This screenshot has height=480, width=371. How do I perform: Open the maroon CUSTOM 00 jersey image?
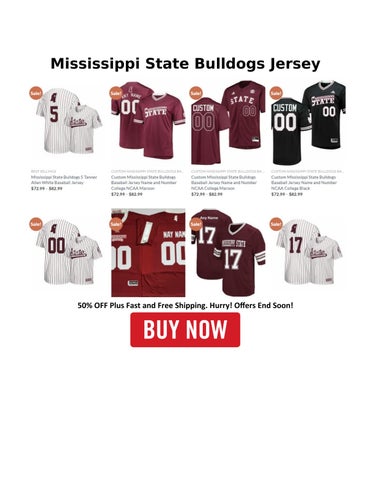(228, 122)
